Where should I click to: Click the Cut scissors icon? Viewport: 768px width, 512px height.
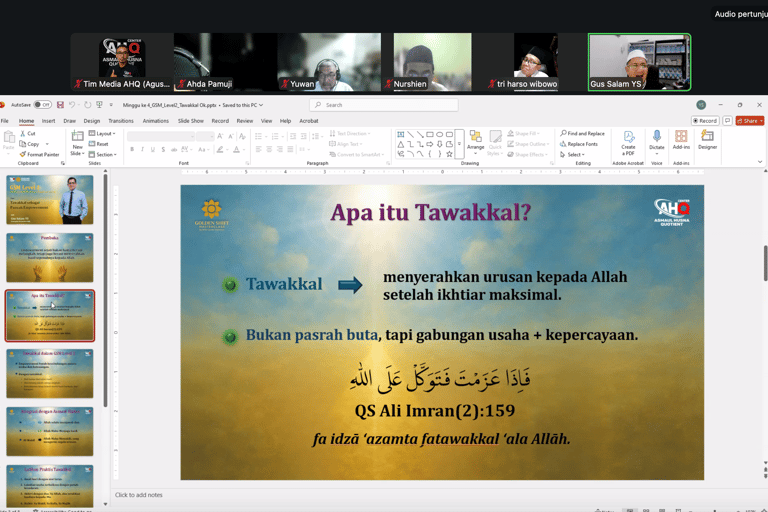tap(23, 133)
